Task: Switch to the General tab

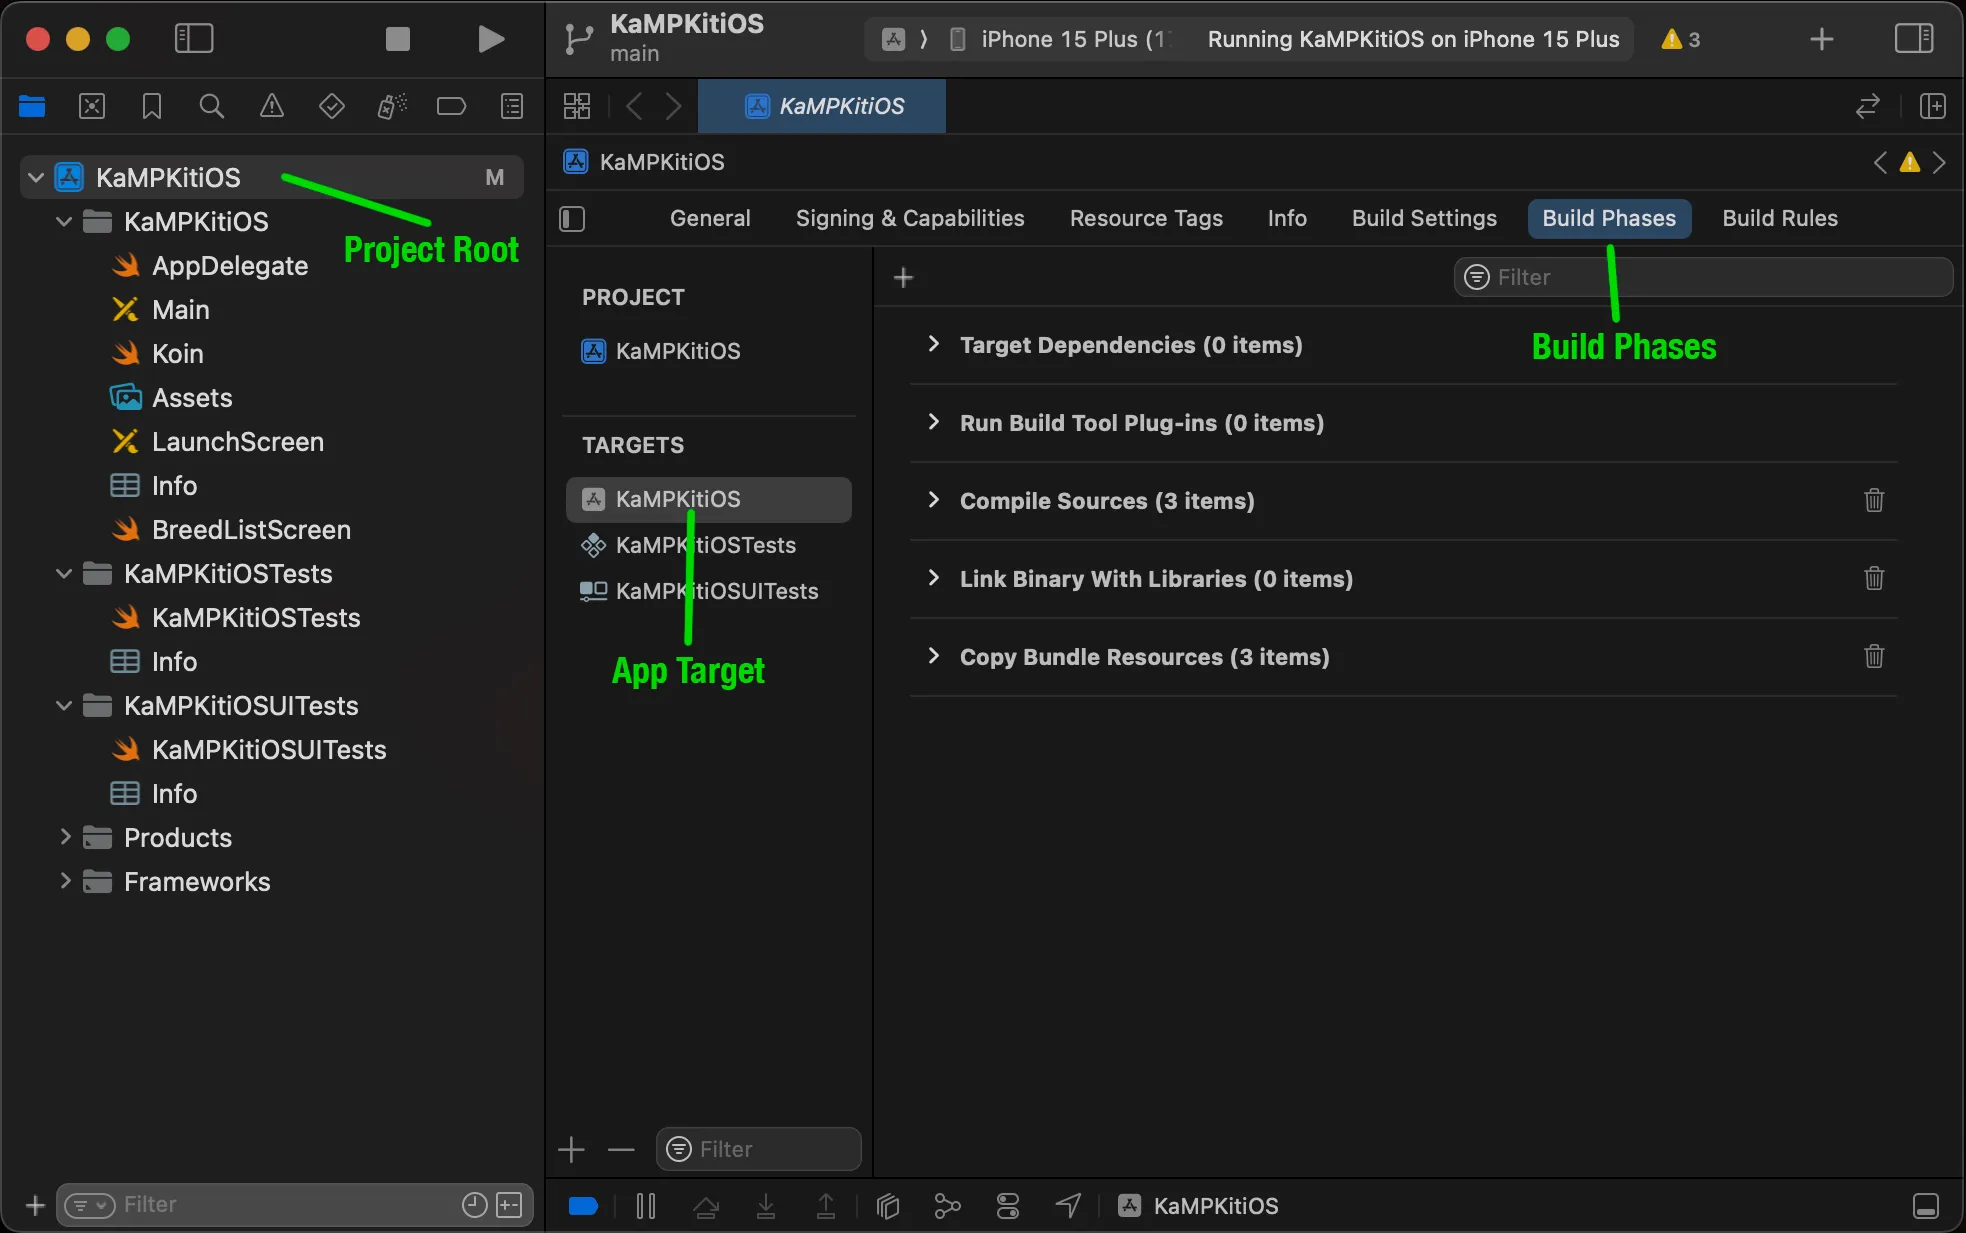Action: pyautogui.click(x=710, y=218)
